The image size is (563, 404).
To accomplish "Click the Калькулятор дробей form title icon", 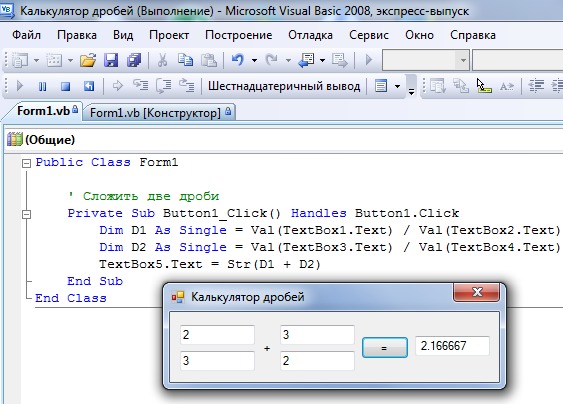I will tap(178, 297).
